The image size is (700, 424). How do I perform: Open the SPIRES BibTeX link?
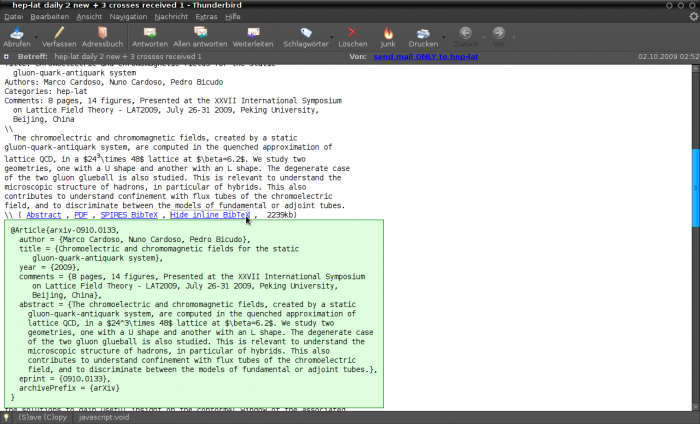pyautogui.click(x=129, y=215)
